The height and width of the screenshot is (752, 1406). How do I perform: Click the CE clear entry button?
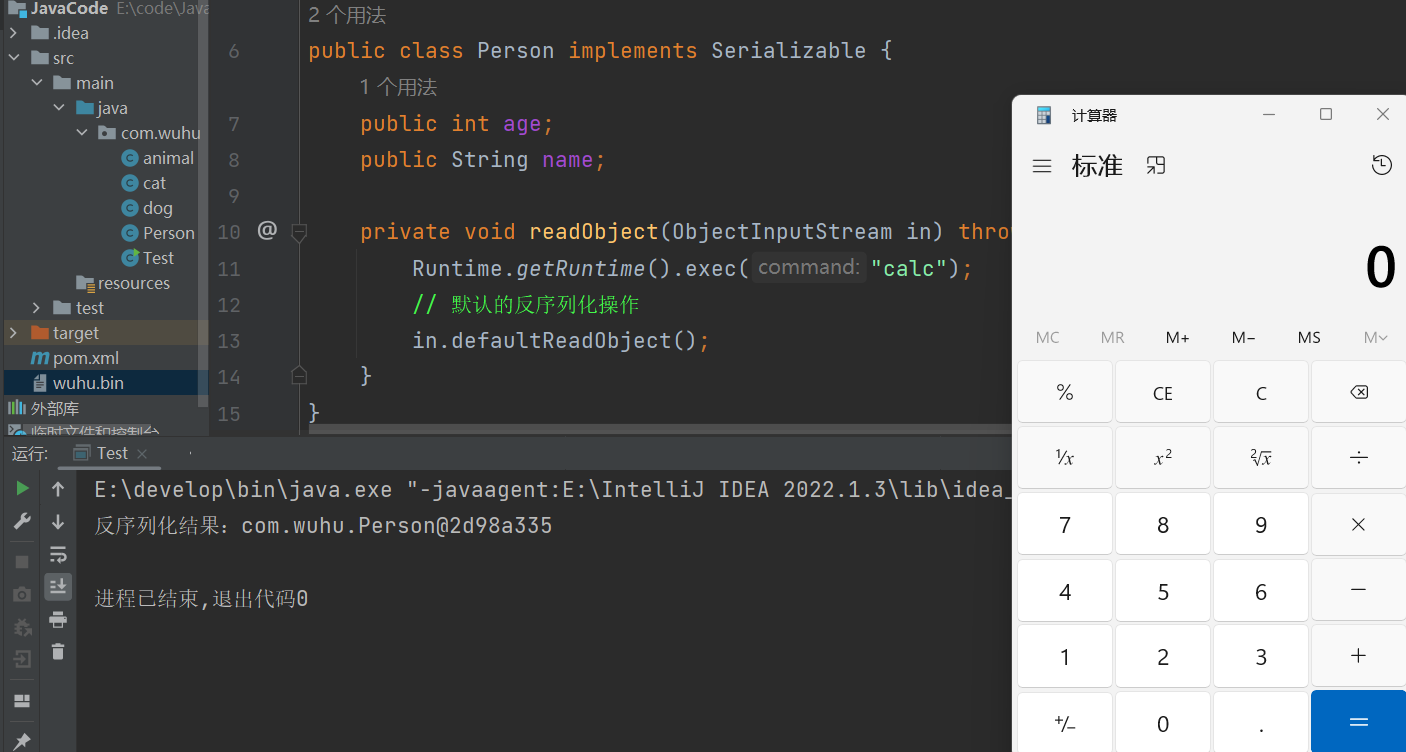(1163, 392)
